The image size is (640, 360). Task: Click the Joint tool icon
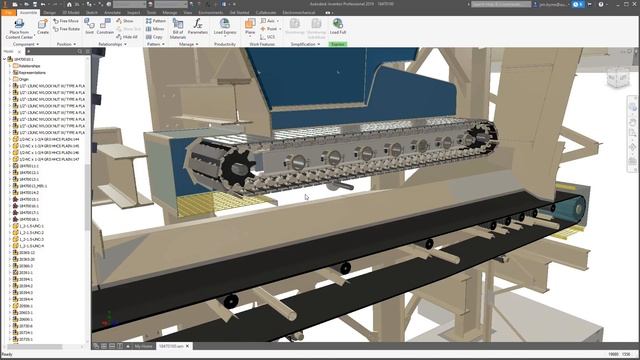coord(89,23)
